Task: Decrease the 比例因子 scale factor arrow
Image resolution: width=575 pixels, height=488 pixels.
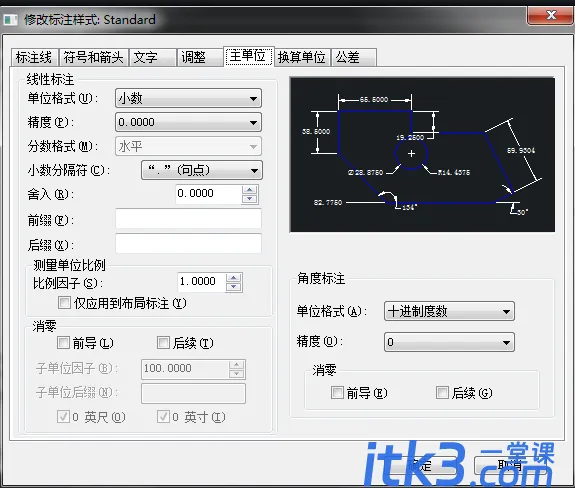Action: 234,287
